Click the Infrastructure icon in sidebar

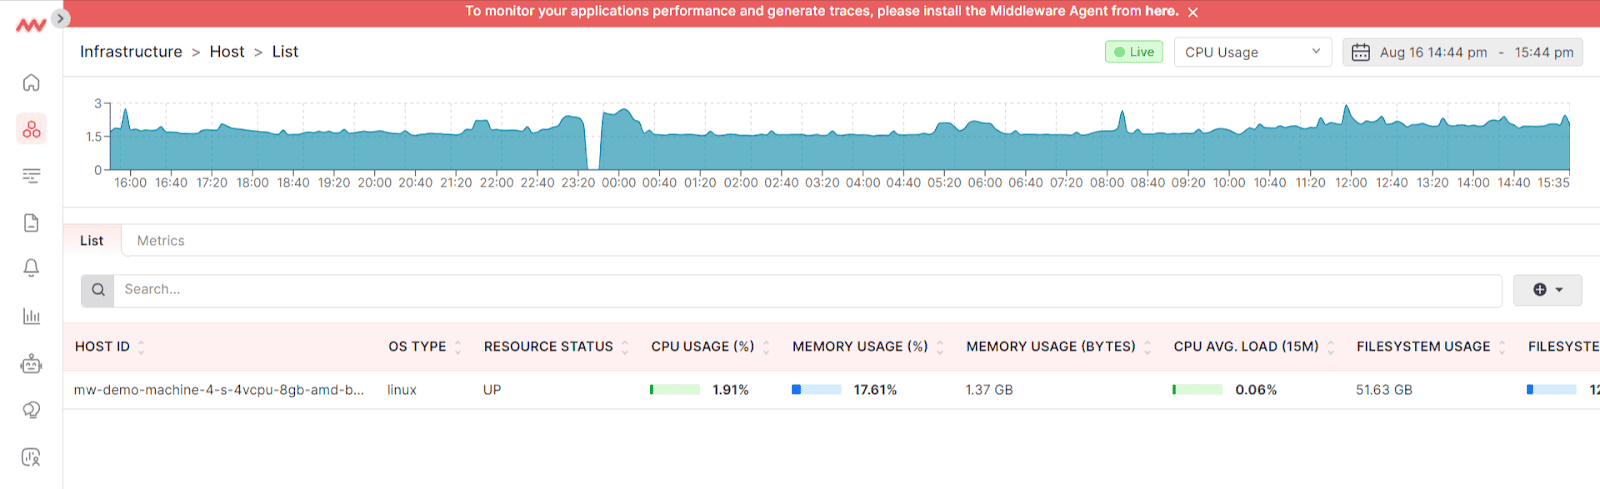tap(31, 129)
